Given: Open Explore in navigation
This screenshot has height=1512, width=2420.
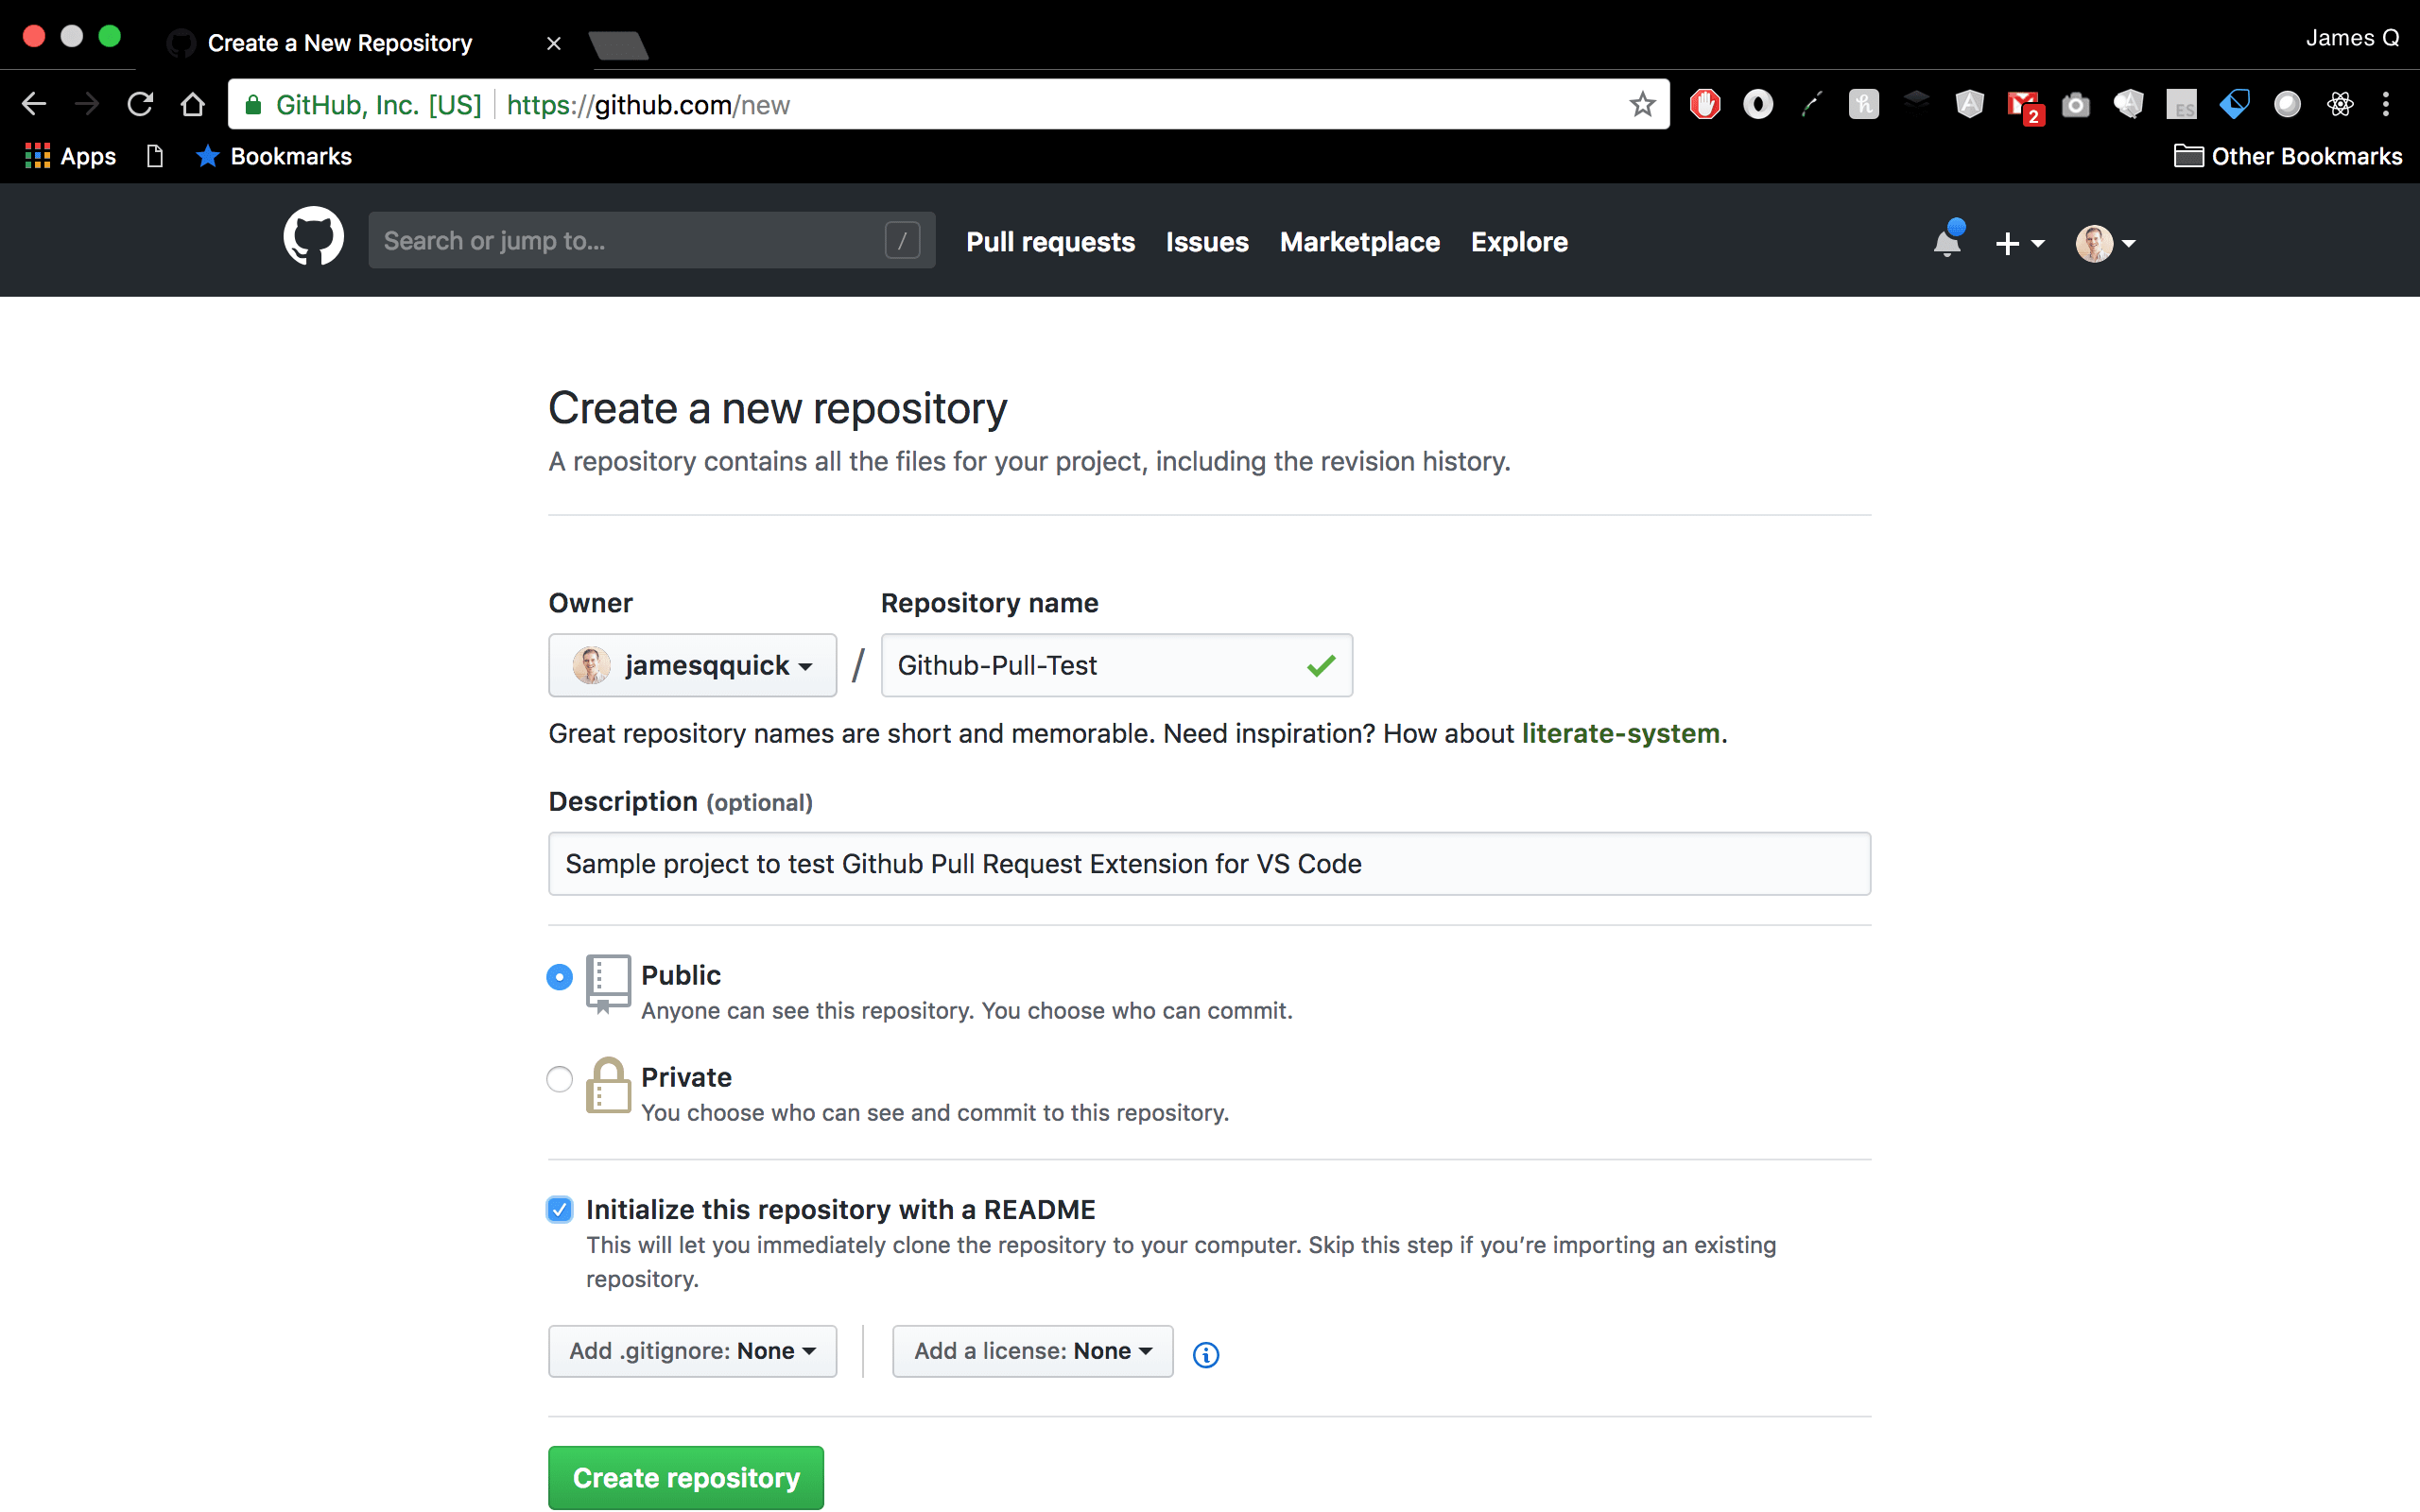Looking at the screenshot, I should 1519,242.
